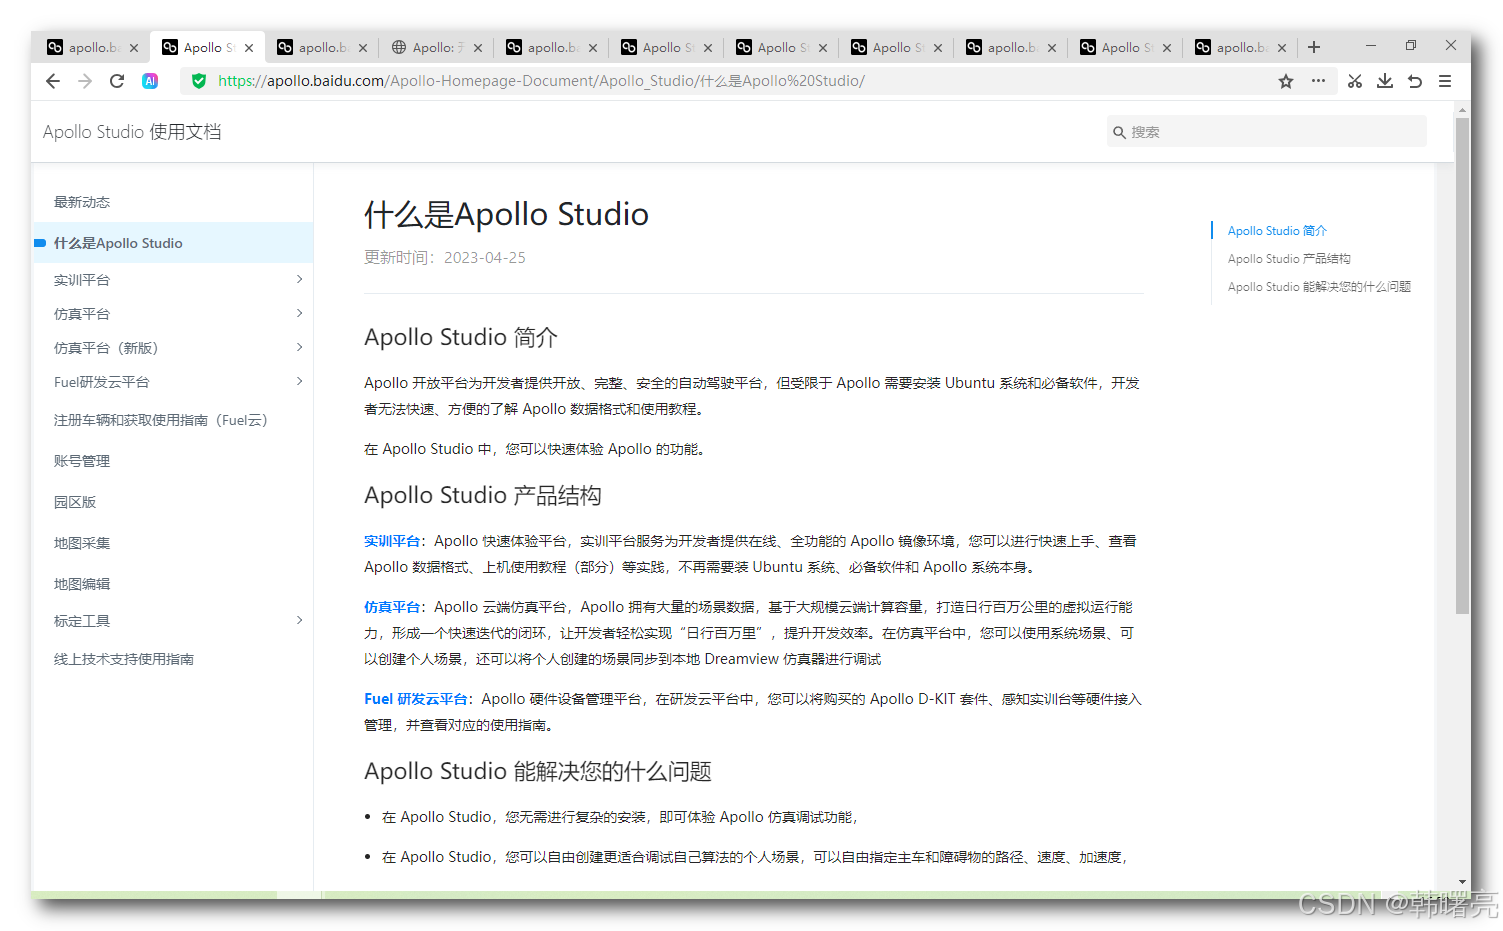1503x931 pixels.
Task: Maximize or restore the browser window
Action: 1411,46
